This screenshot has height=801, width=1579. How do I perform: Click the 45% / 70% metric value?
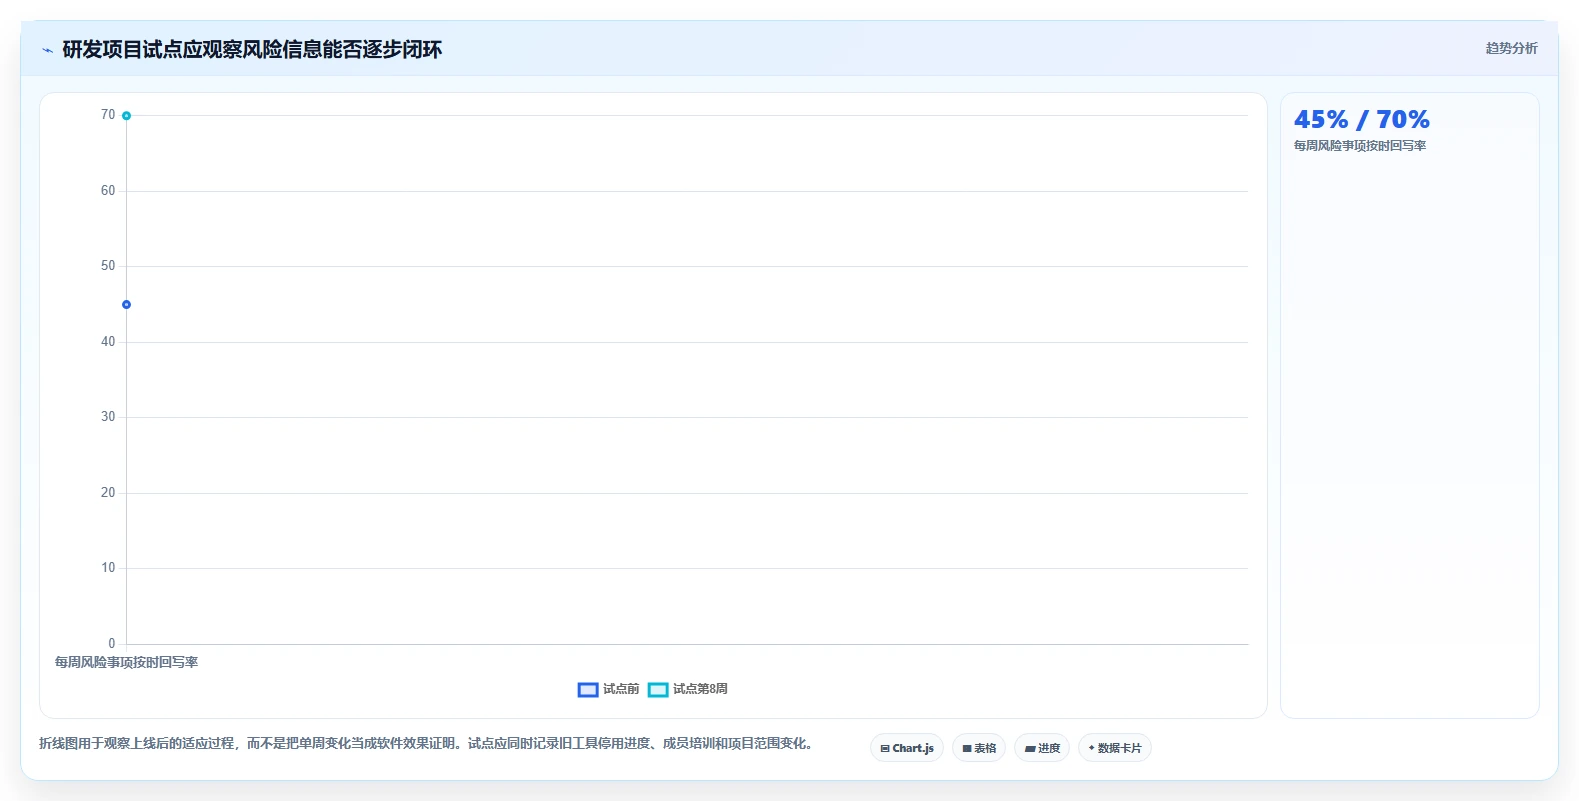coord(1361,120)
